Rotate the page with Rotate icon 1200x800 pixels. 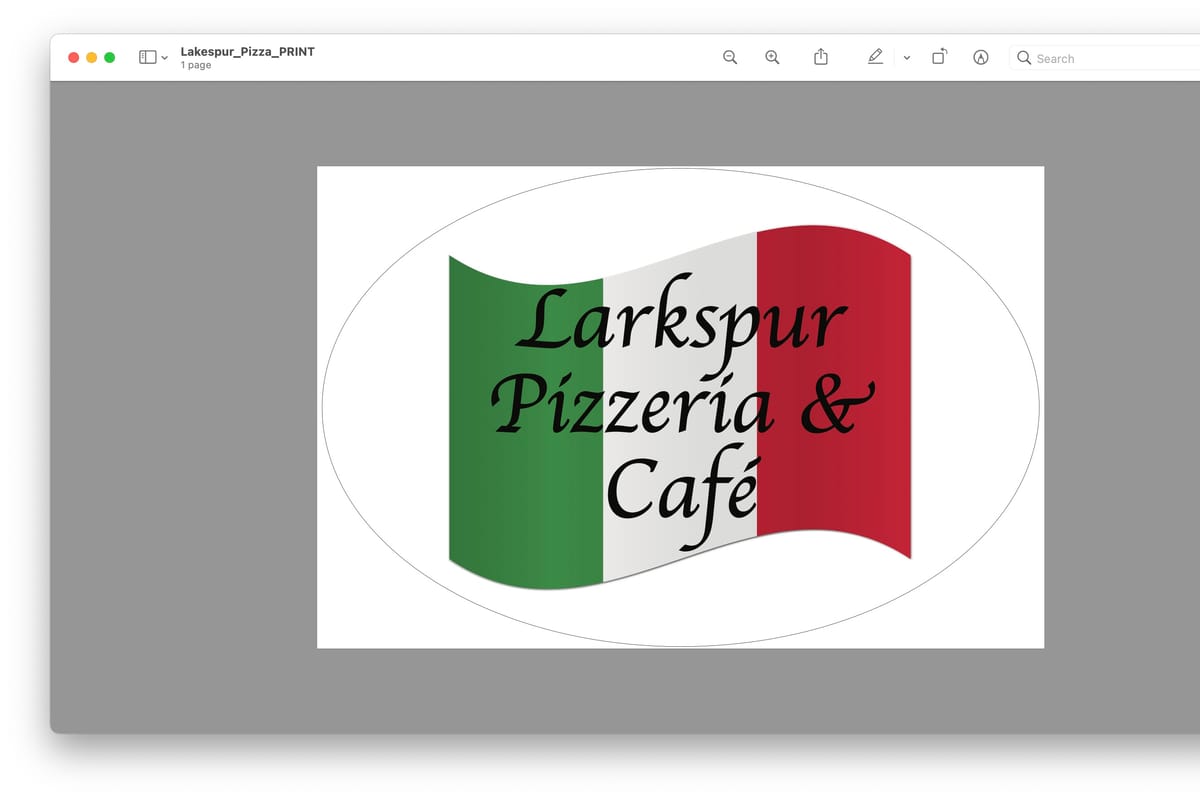tap(939, 57)
